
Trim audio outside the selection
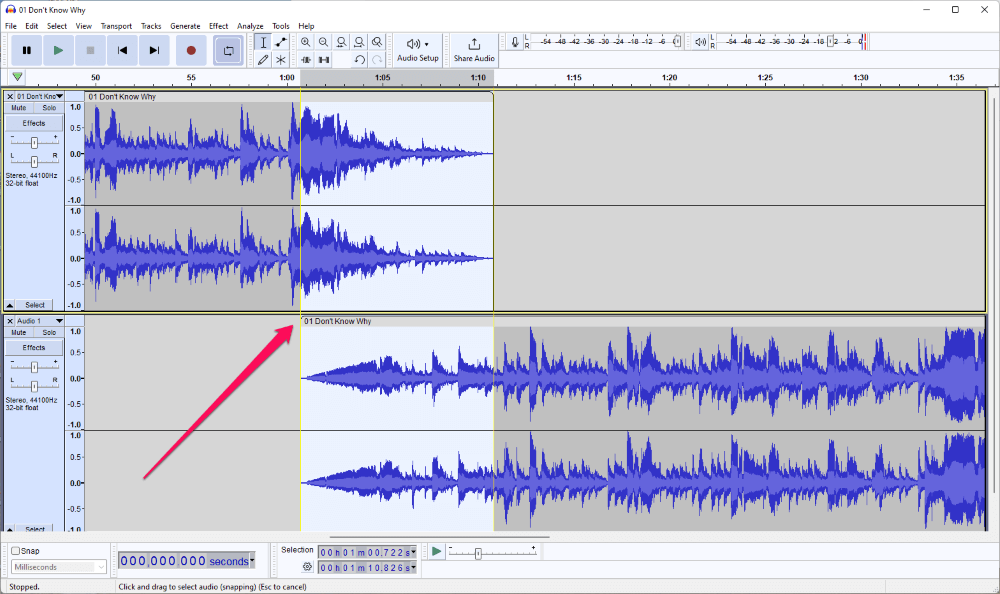305,60
